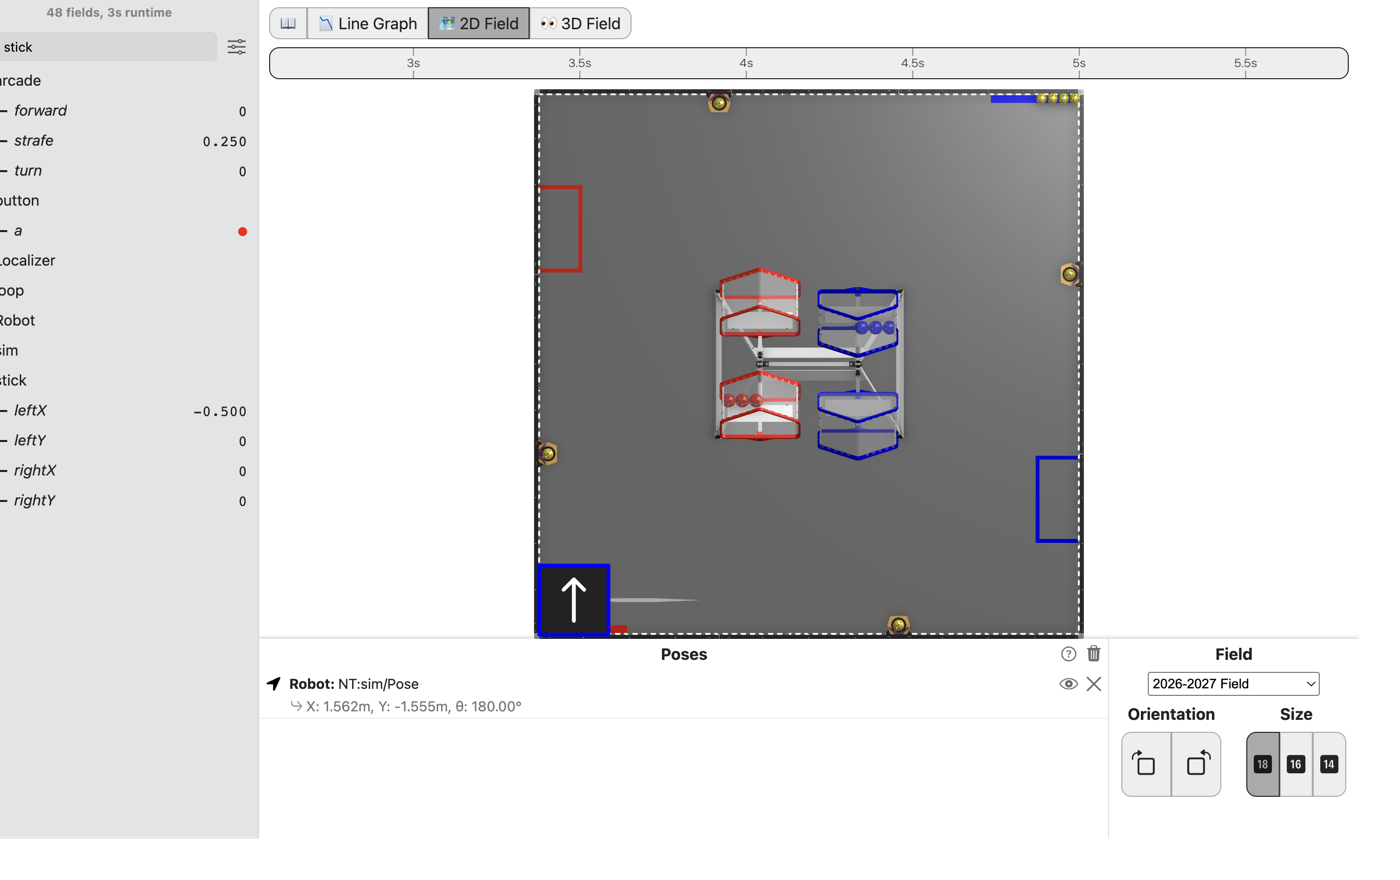The width and height of the screenshot is (1400, 880).
Task: Click the stick search input field
Action: point(108,47)
